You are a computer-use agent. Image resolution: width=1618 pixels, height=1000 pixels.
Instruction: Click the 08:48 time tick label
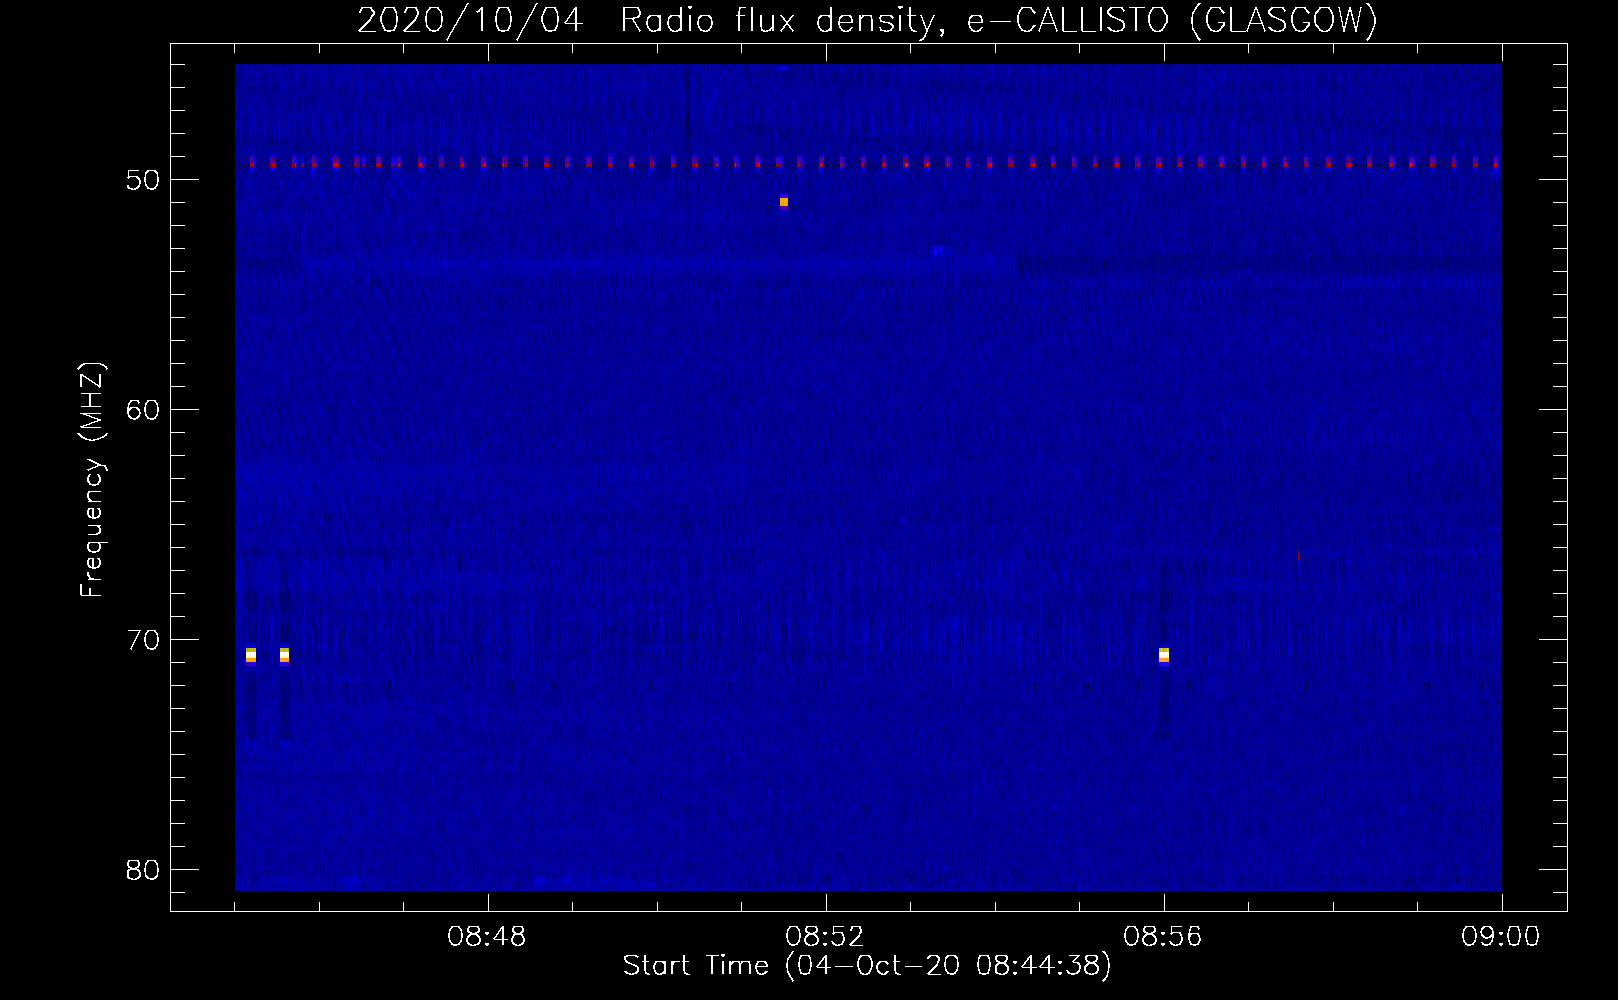[488, 937]
